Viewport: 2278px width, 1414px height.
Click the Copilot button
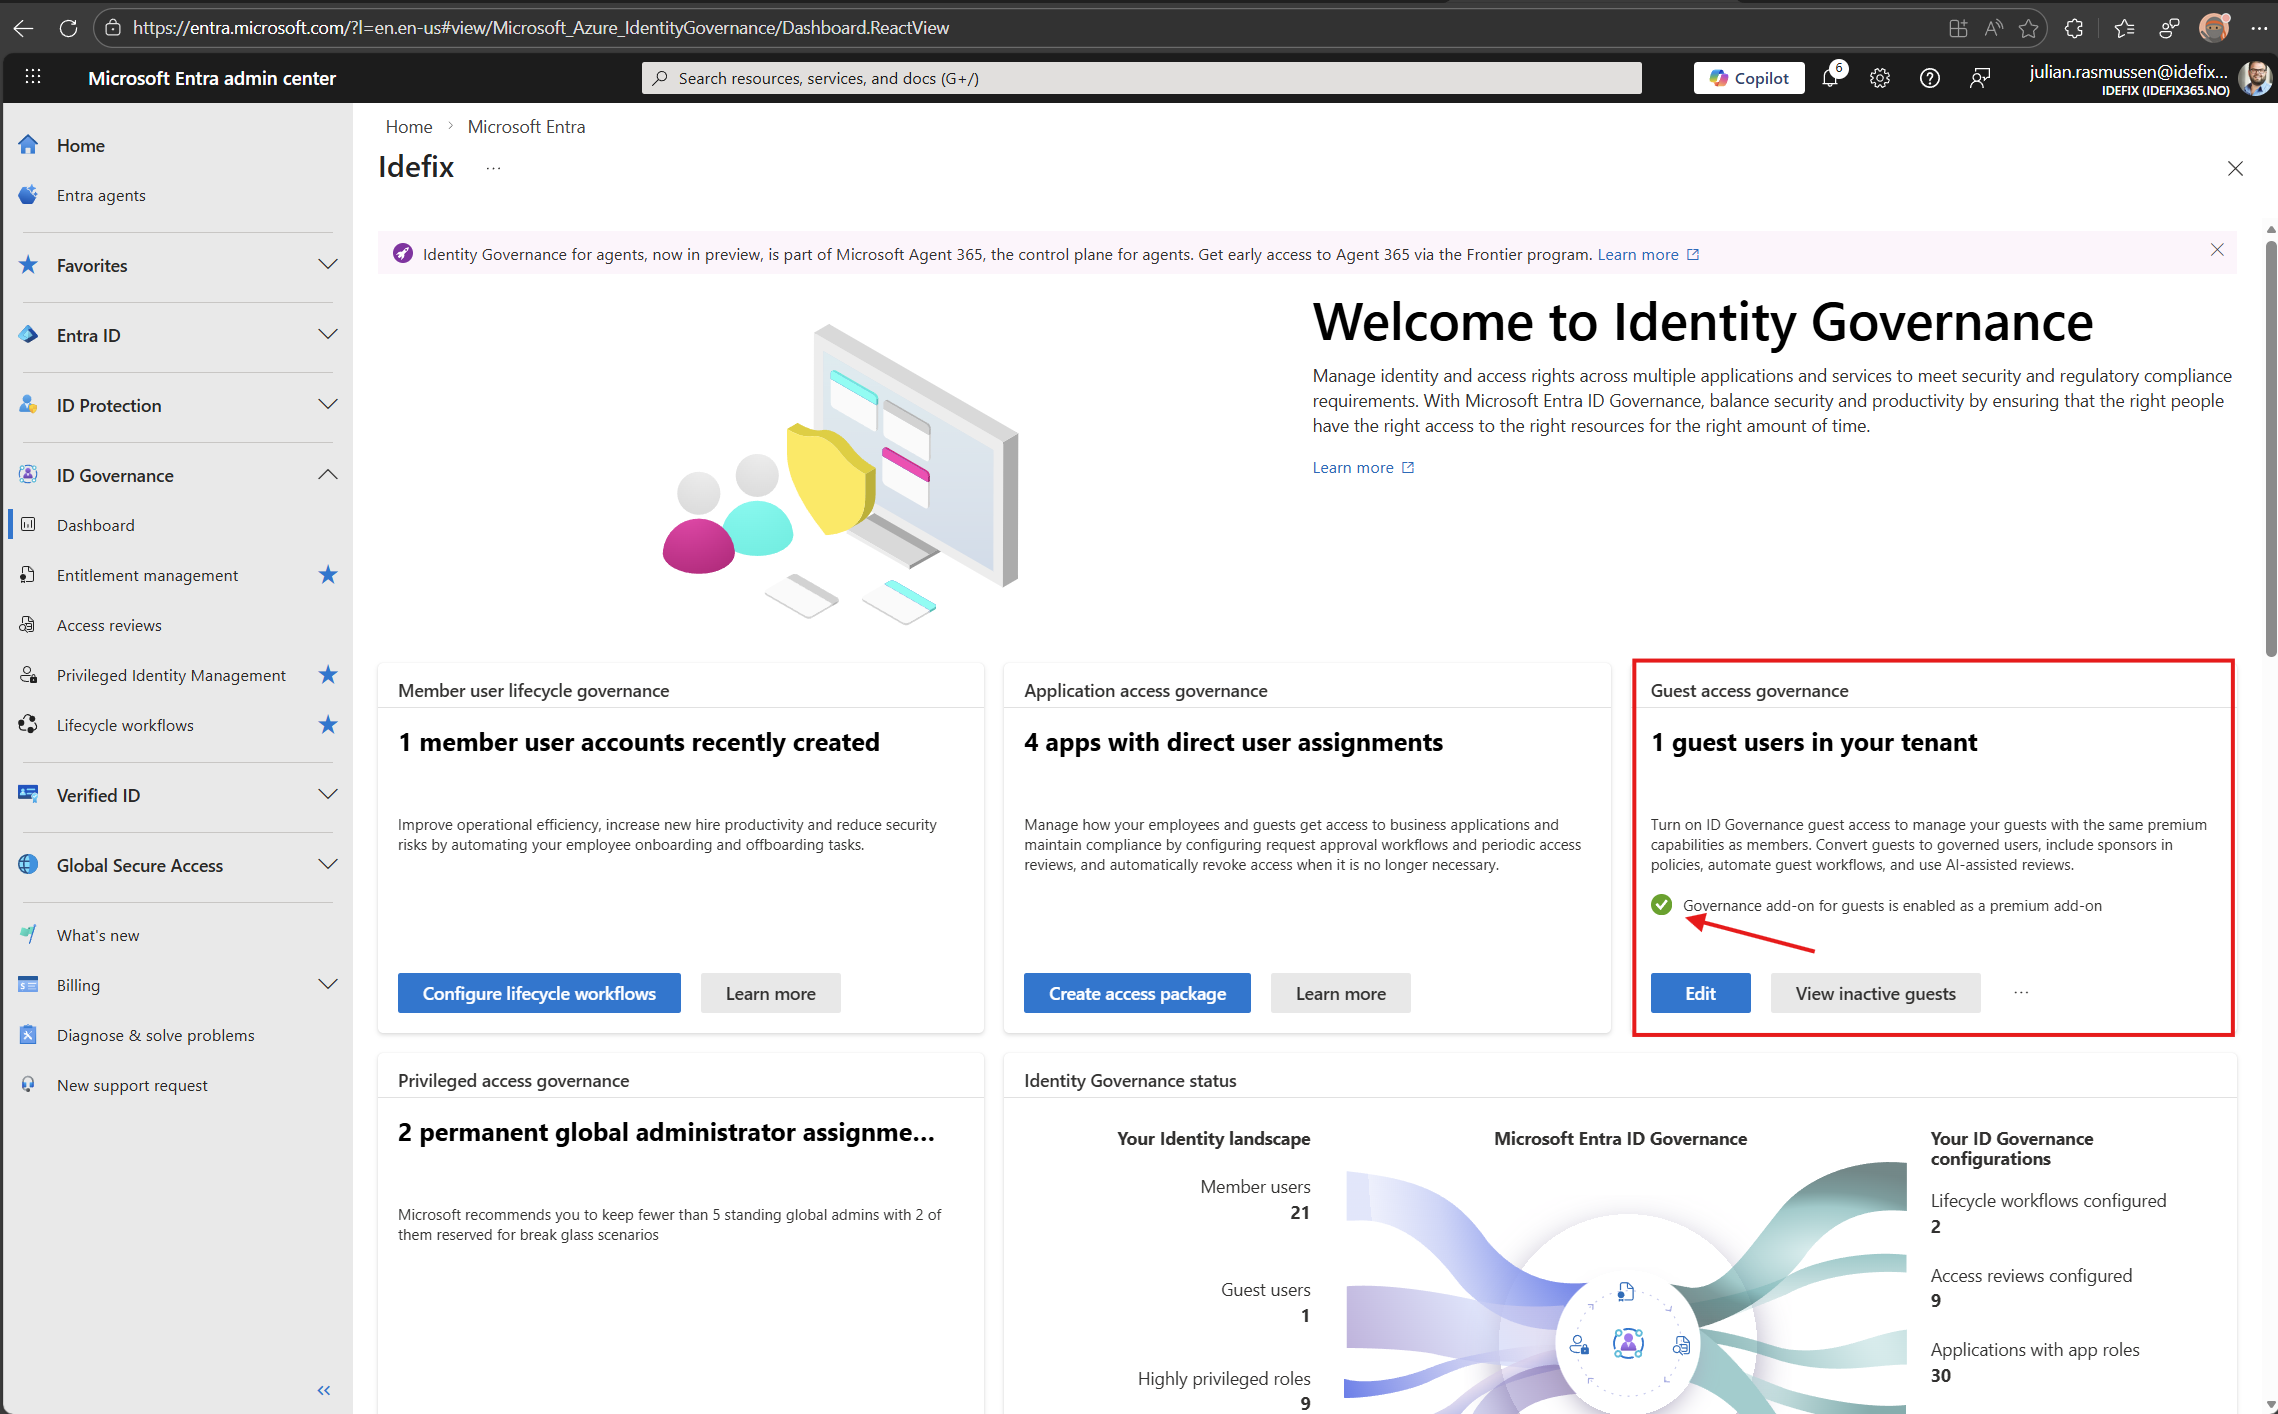tap(1749, 78)
